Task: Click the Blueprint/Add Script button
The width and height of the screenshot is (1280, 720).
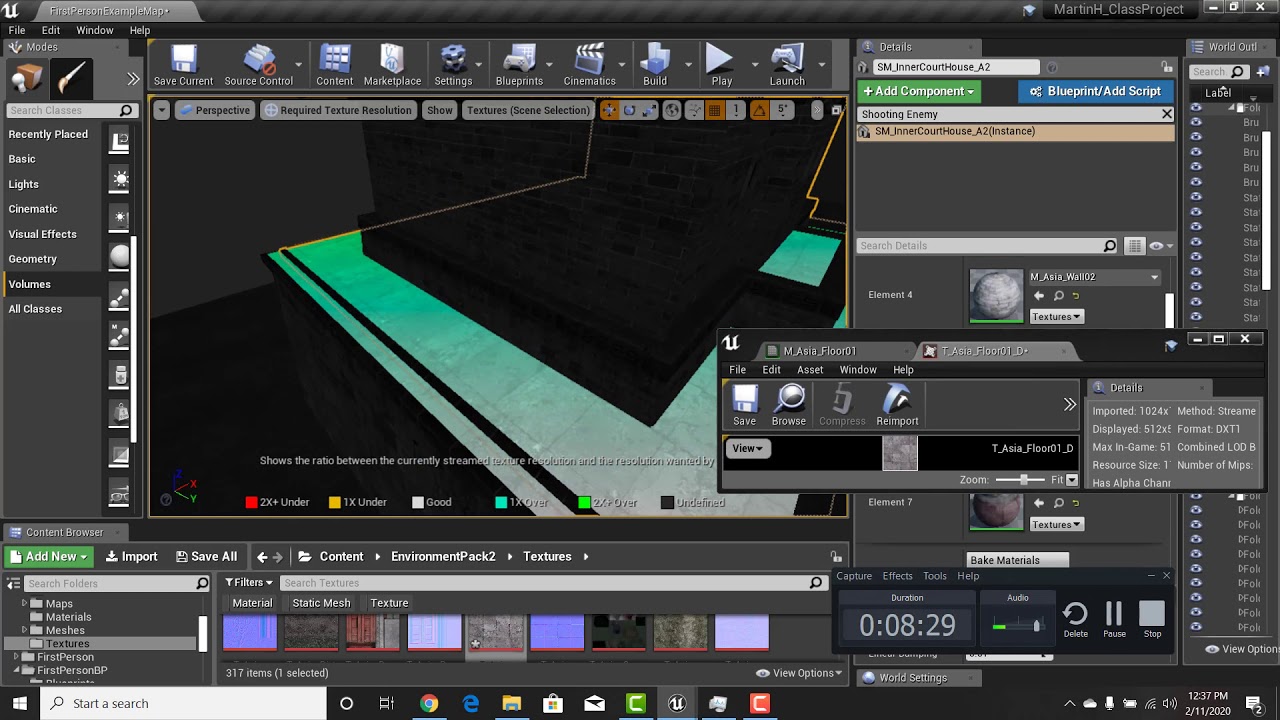Action: (x=1095, y=91)
